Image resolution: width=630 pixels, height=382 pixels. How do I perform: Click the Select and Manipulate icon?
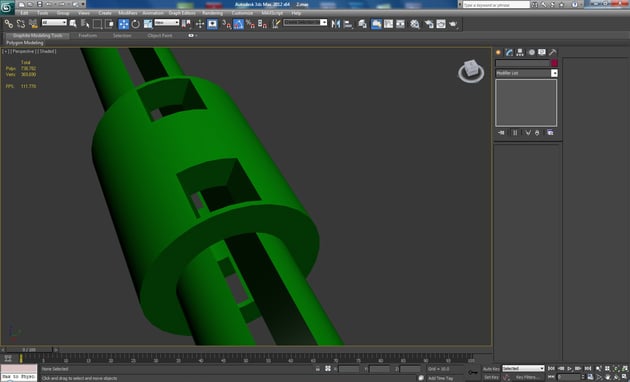pyautogui.click(x=200, y=24)
